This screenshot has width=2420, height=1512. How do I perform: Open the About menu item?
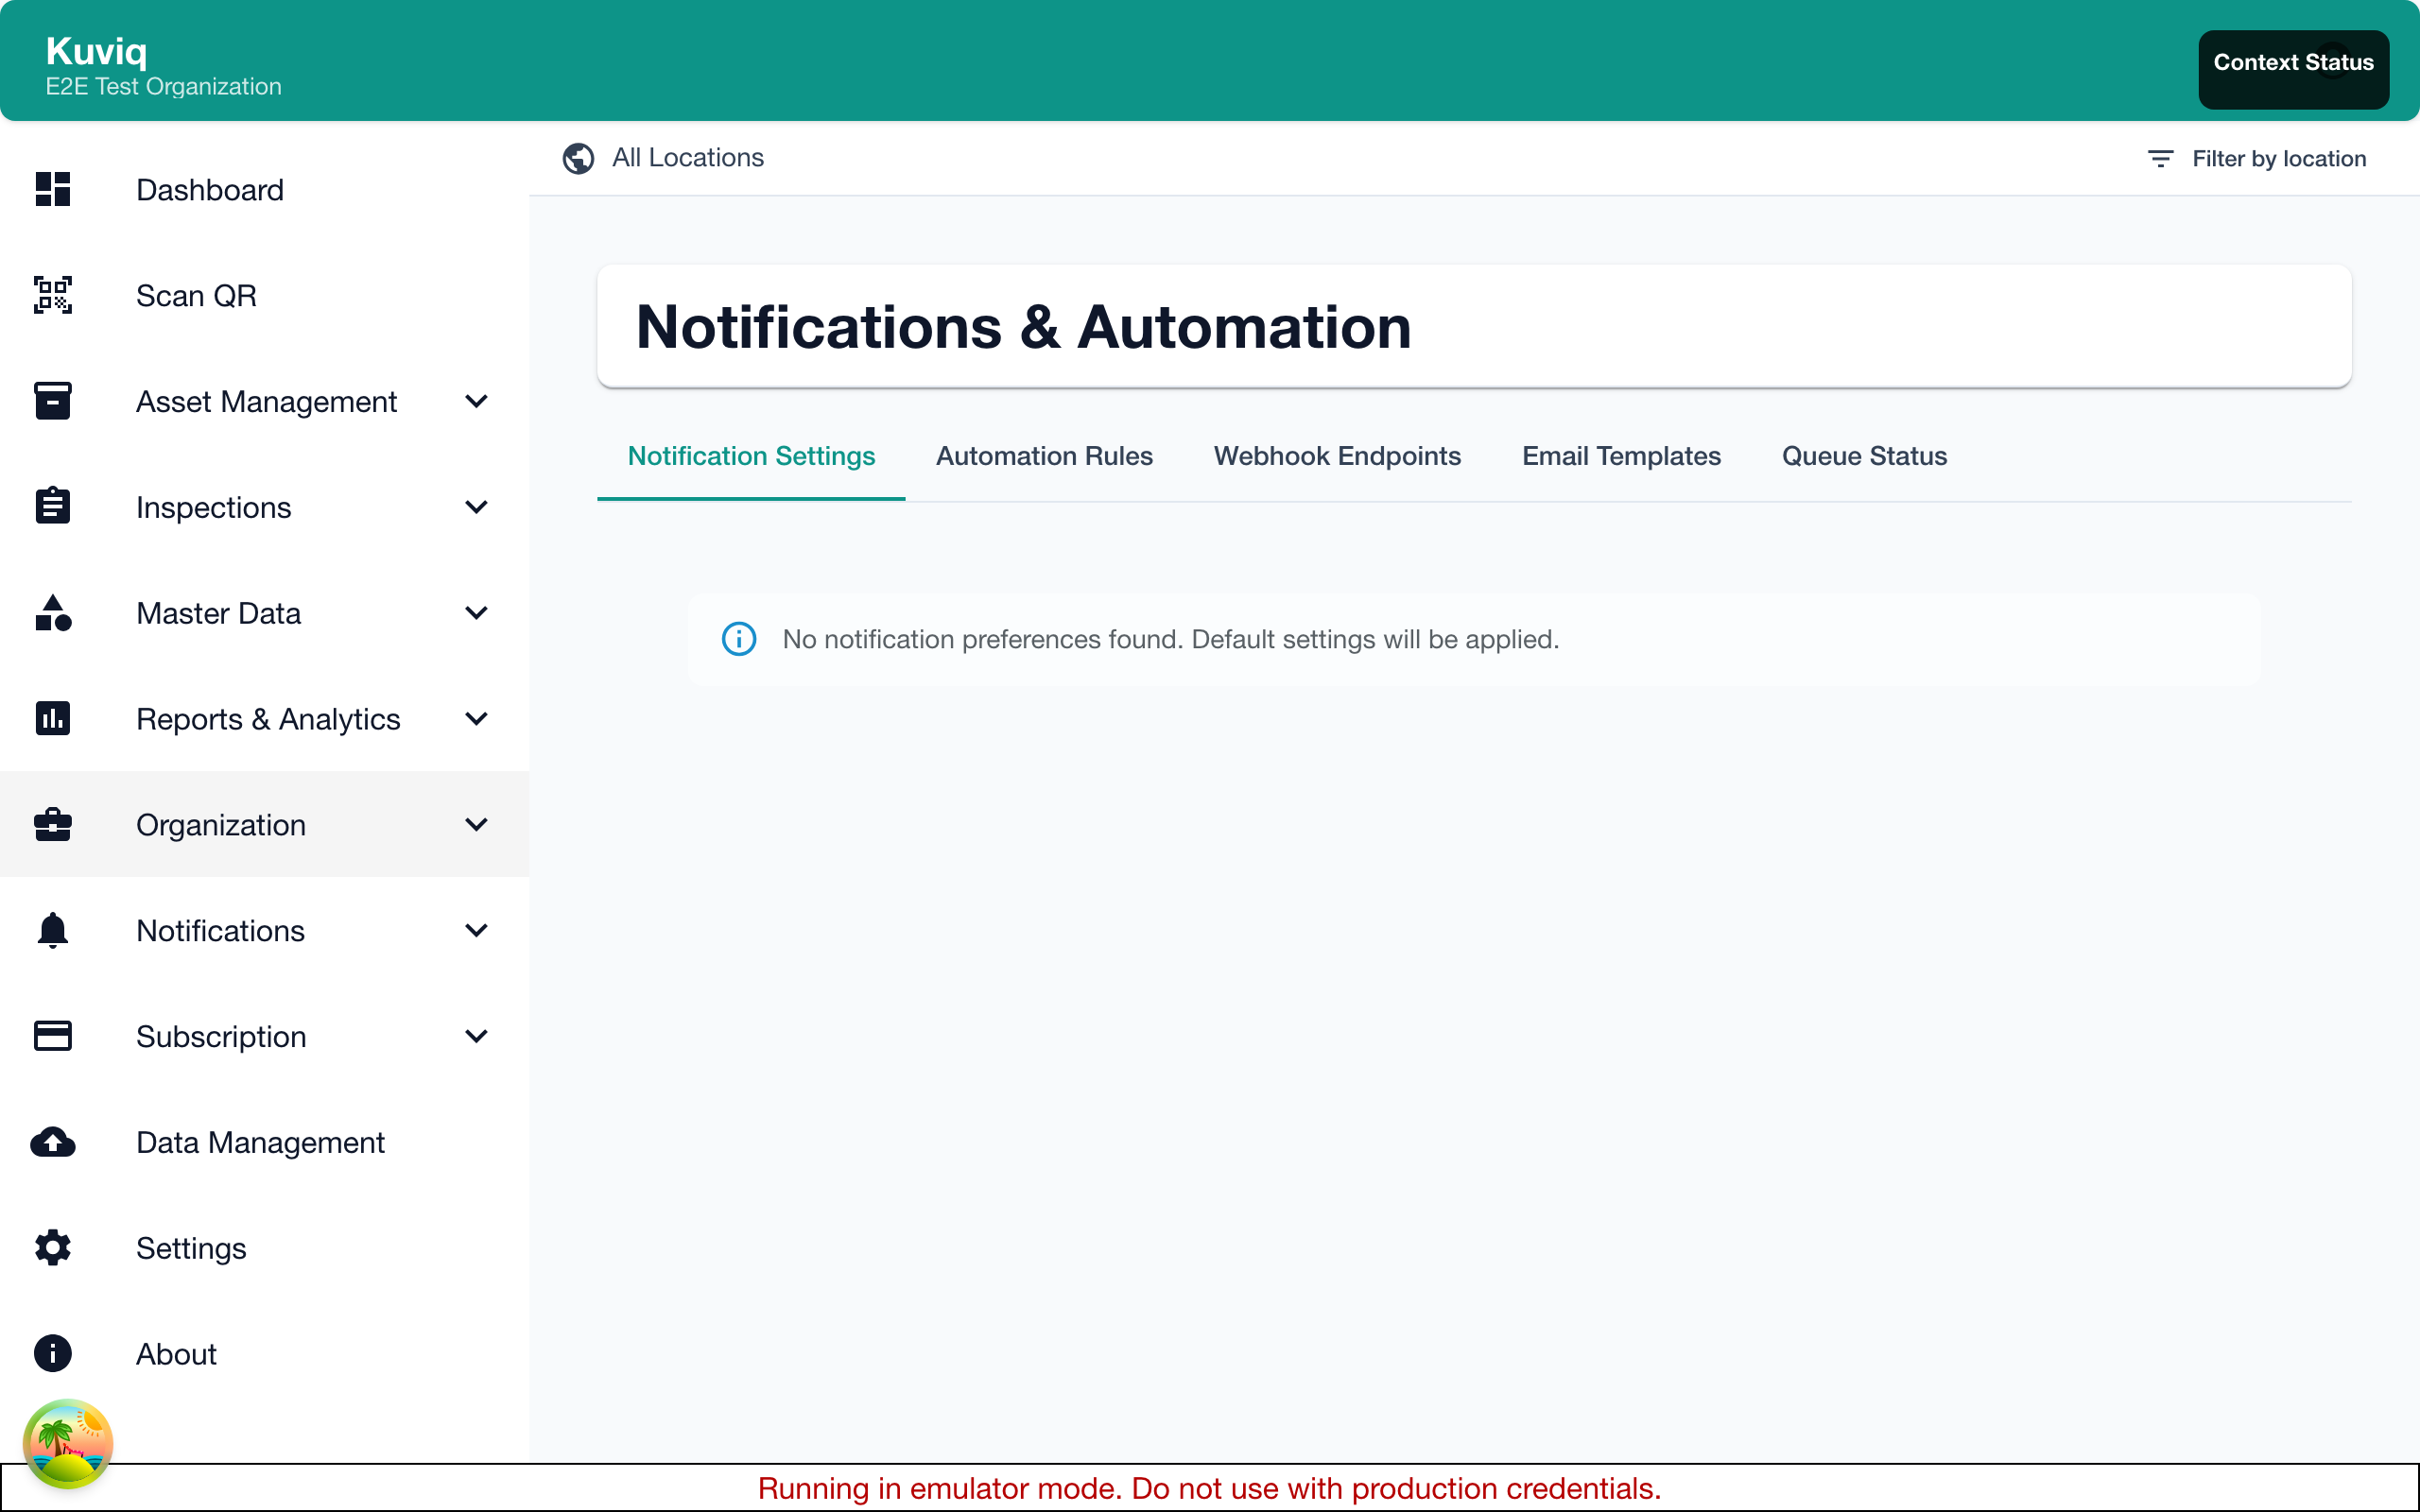[x=265, y=1353]
